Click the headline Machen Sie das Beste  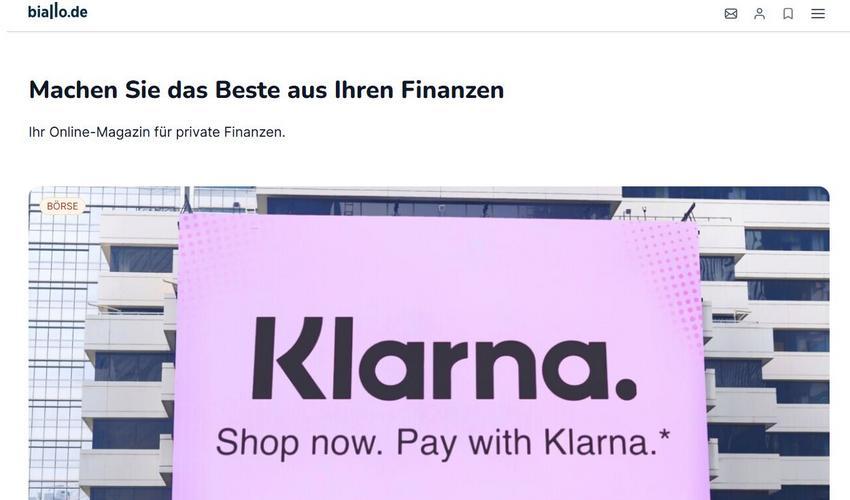(266, 90)
